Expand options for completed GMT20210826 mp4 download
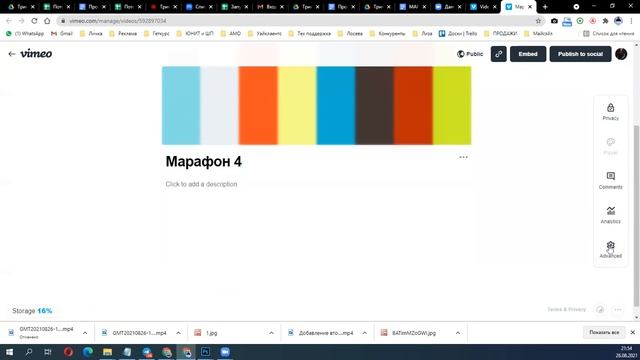Image resolution: width=640 pixels, height=360 pixels. (x=178, y=333)
